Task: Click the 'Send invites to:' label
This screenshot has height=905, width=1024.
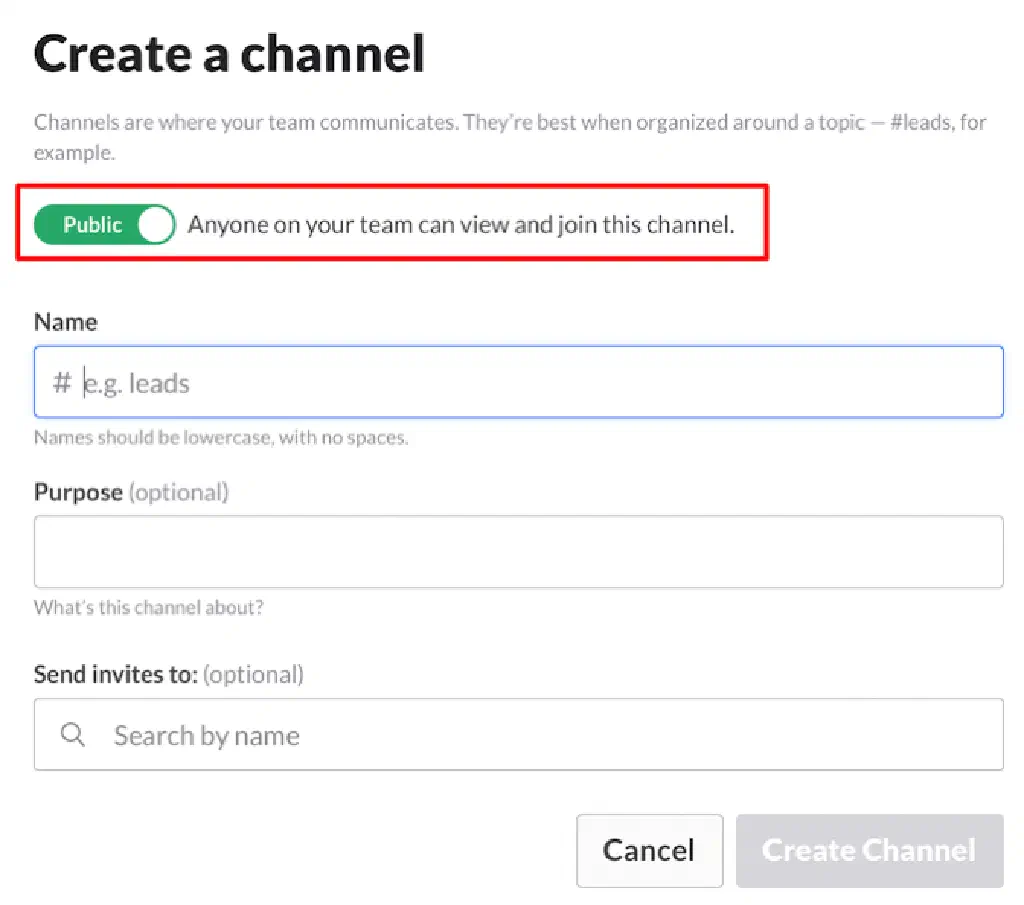Action: (x=115, y=674)
